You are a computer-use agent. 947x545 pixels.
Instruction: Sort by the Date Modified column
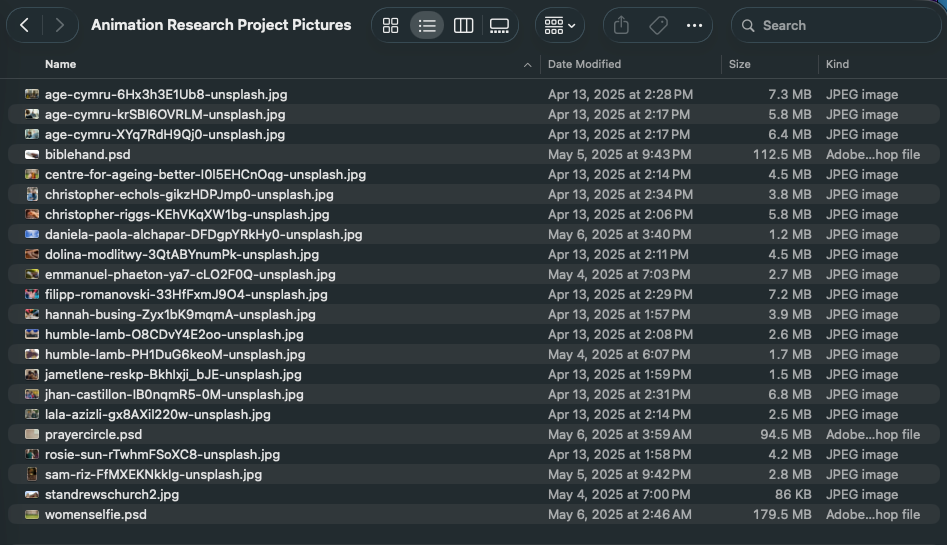click(584, 64)
